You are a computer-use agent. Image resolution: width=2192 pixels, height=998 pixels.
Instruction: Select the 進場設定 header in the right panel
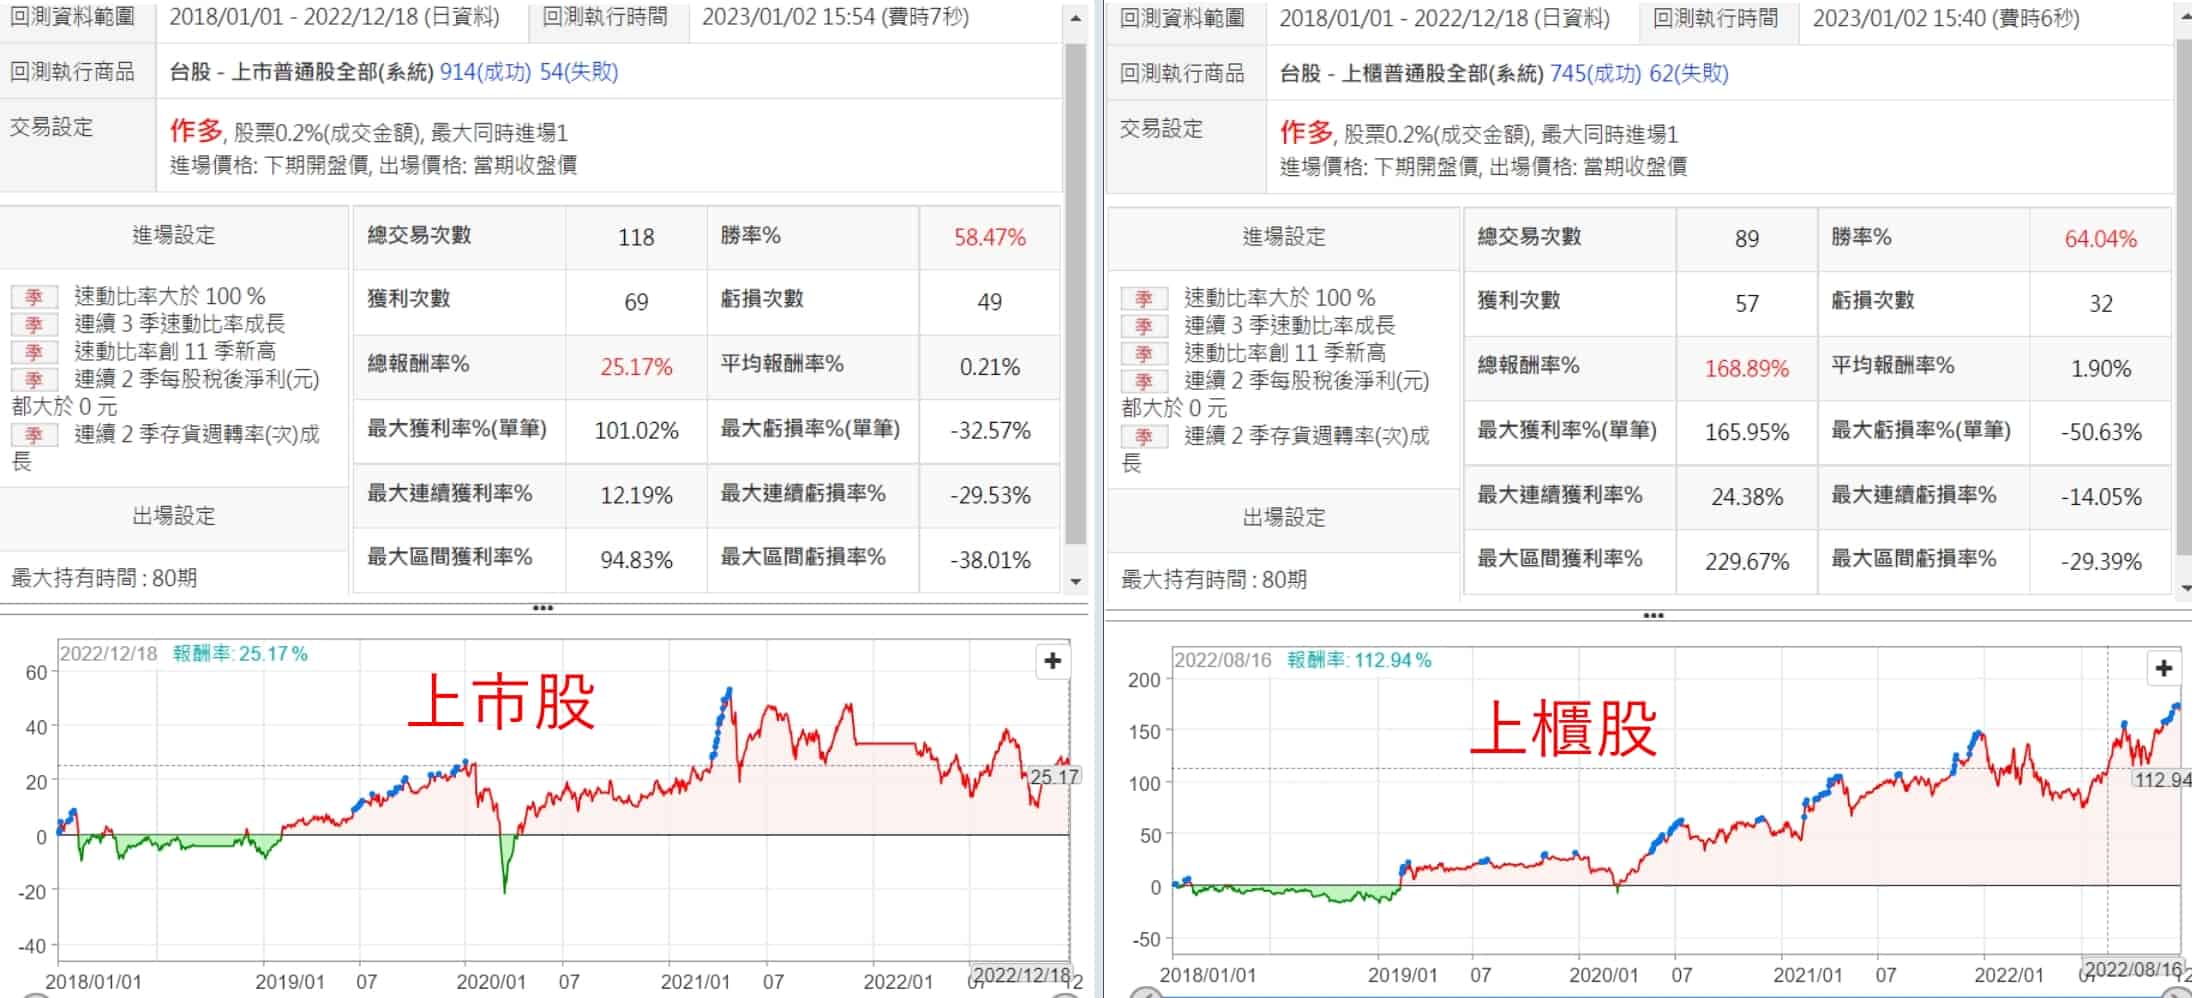(x=1284, y=237)
